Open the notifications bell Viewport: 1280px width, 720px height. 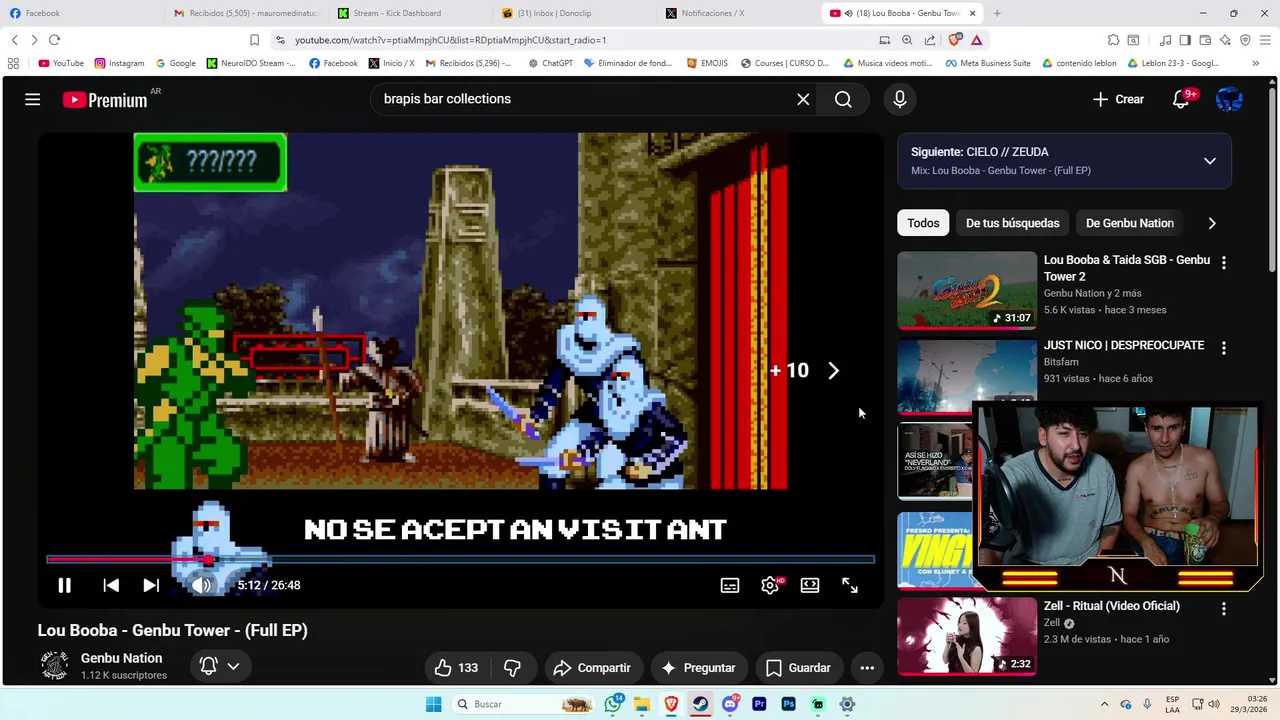pyautogui.click(x=1181, y=99)
